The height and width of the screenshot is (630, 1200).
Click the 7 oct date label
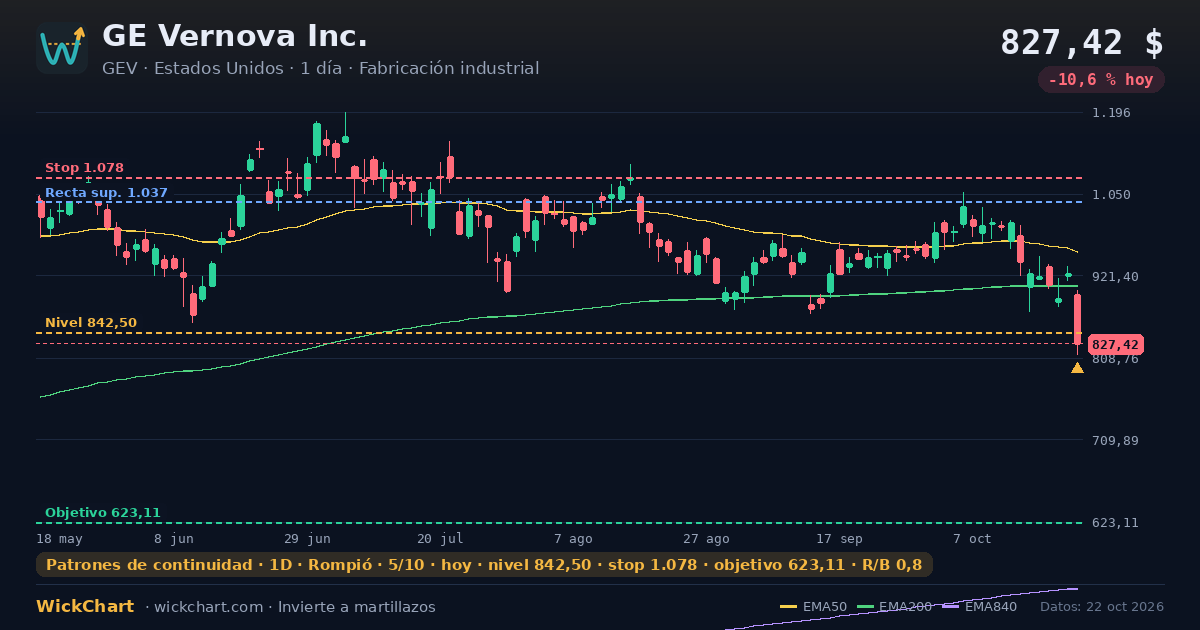[x=972, y=539]
